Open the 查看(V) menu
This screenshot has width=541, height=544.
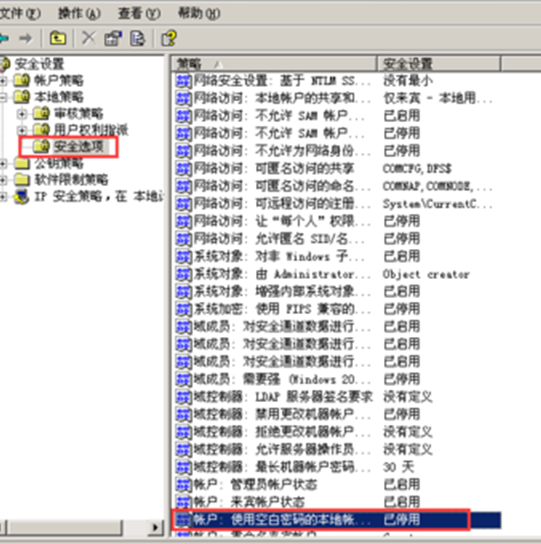coord(139,14)
